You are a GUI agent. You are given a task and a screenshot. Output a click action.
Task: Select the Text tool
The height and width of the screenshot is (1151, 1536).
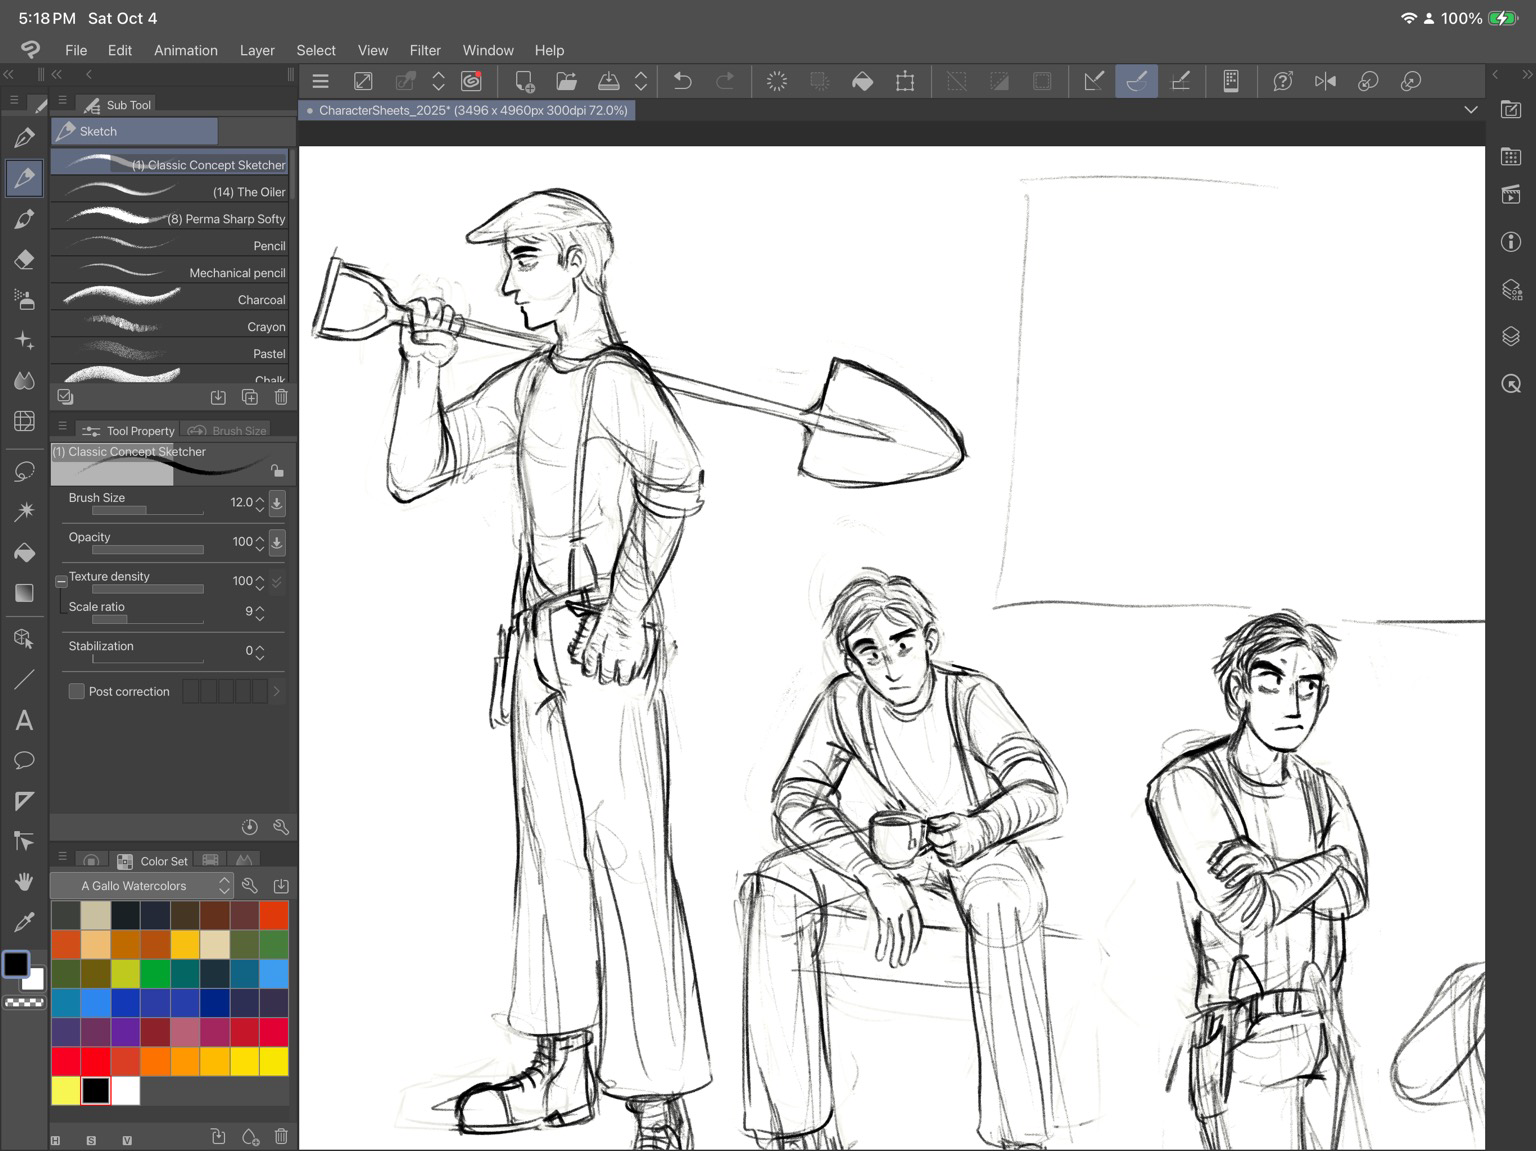[25, 720]
